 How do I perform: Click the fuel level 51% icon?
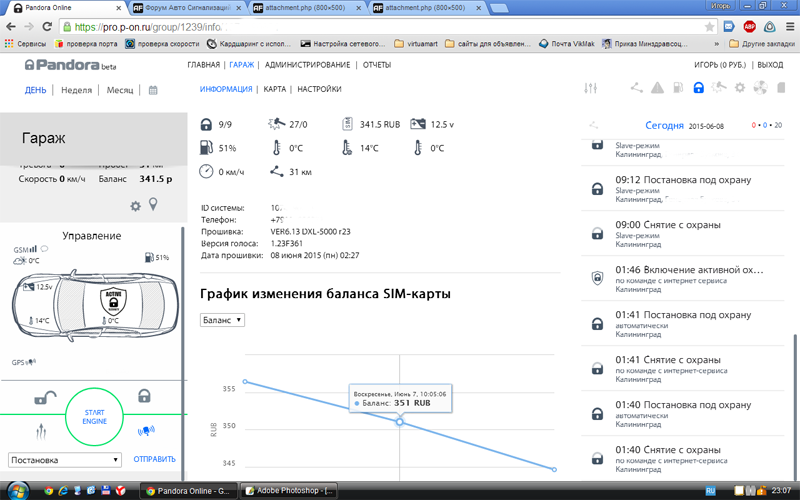pos(206,148)
